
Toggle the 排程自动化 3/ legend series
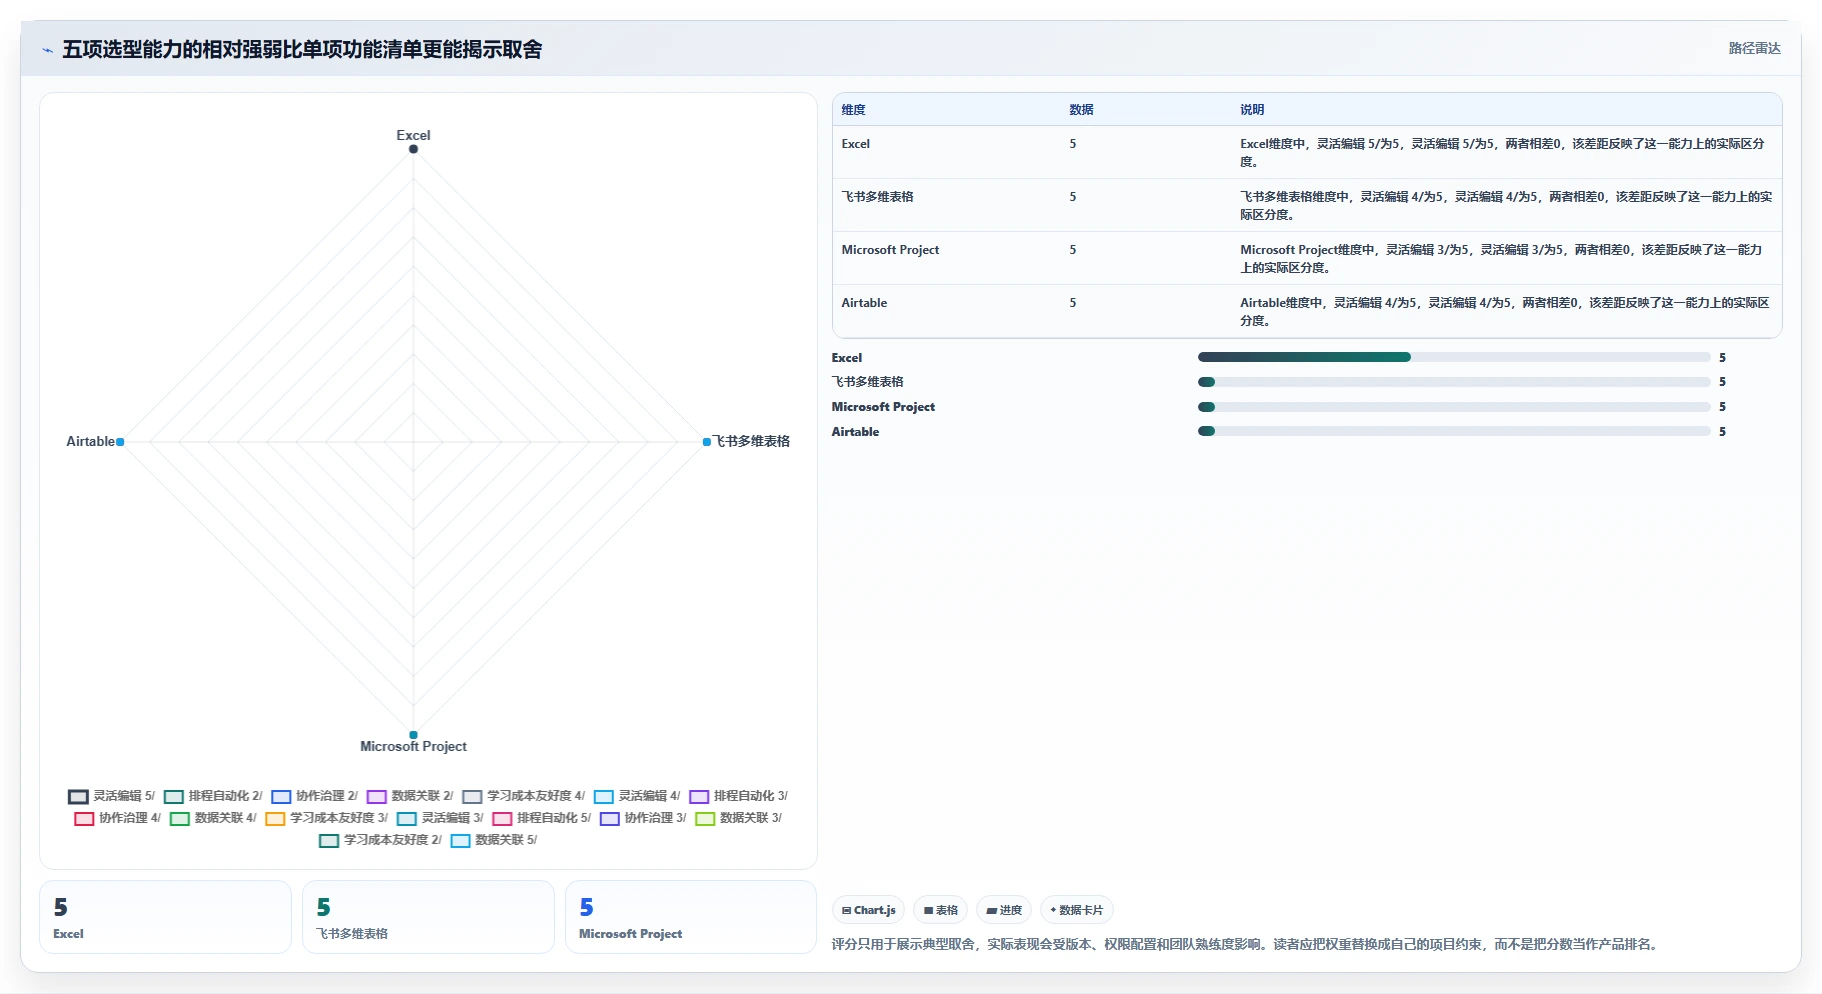[x=739, y=796]
